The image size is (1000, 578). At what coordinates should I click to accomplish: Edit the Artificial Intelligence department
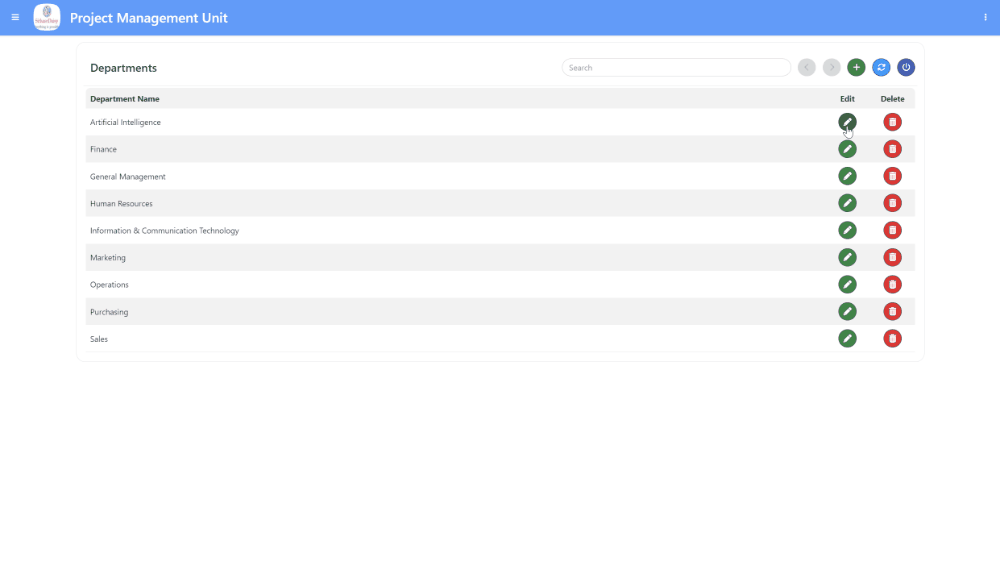847,122
